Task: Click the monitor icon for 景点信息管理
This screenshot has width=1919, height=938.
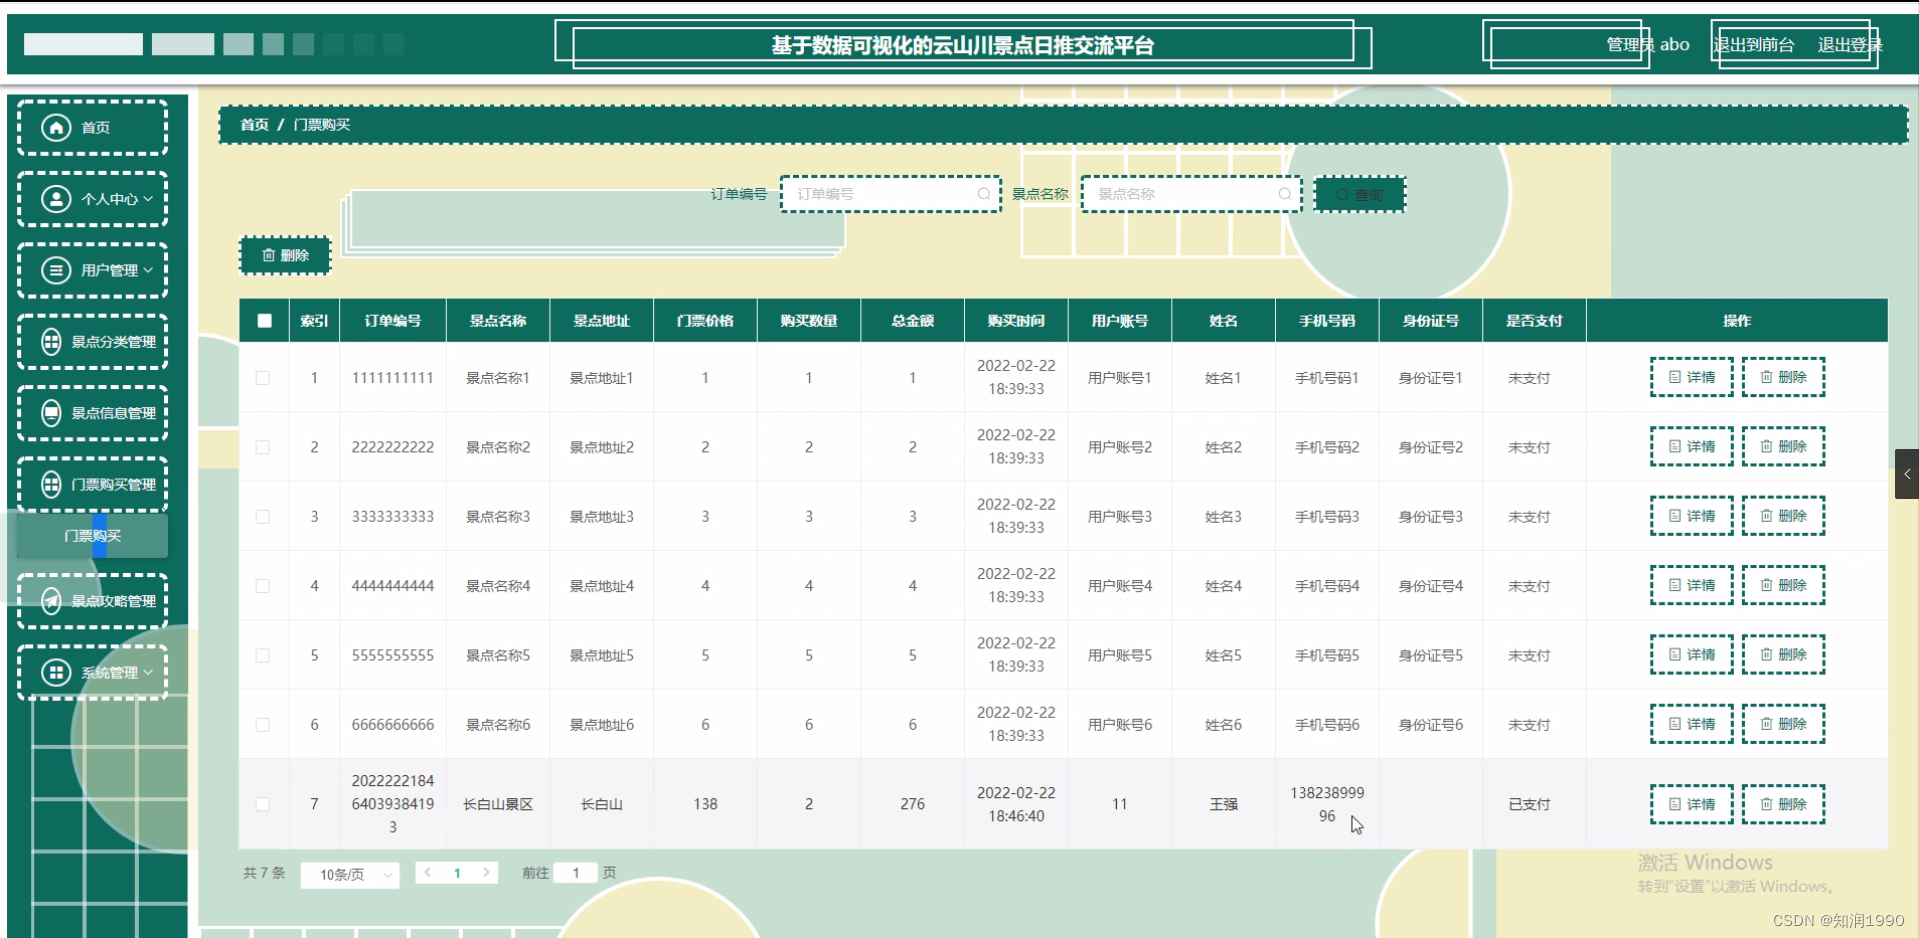Action: point(51,413)
